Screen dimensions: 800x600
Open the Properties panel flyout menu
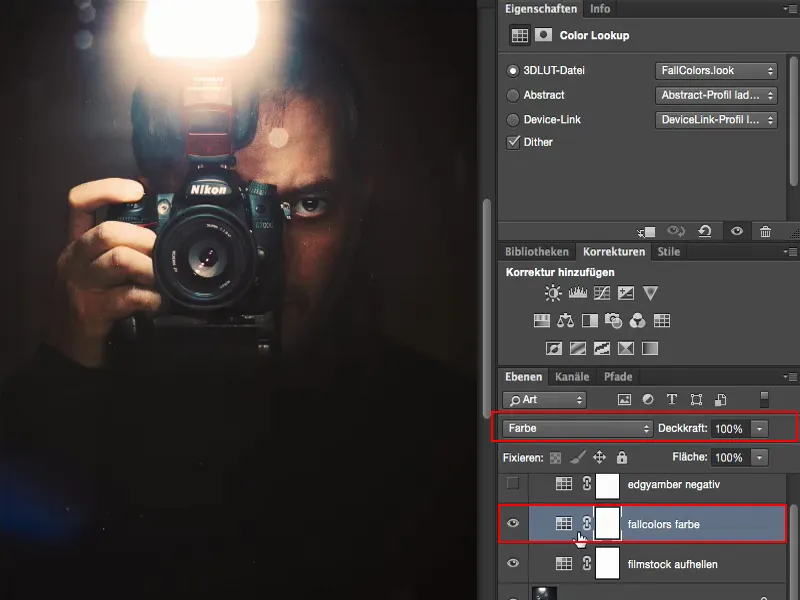pos(791,9)
